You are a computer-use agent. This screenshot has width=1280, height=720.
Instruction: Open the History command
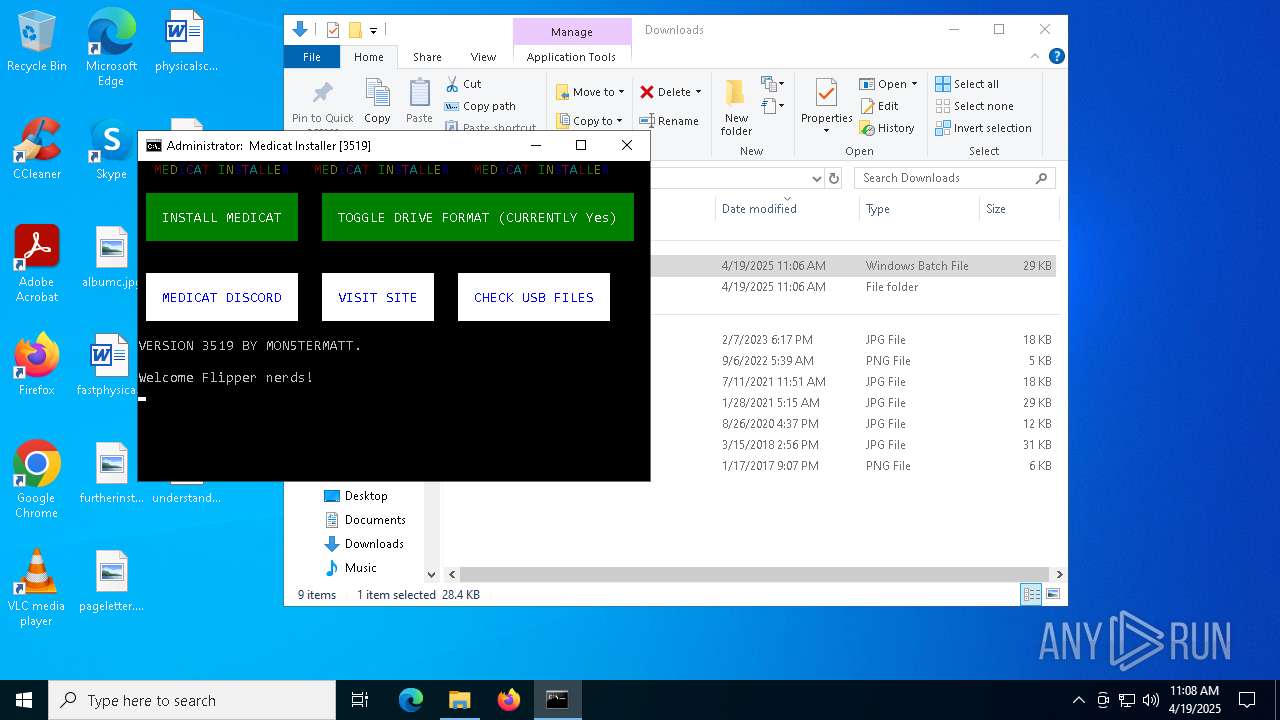(x=887, y=128)
